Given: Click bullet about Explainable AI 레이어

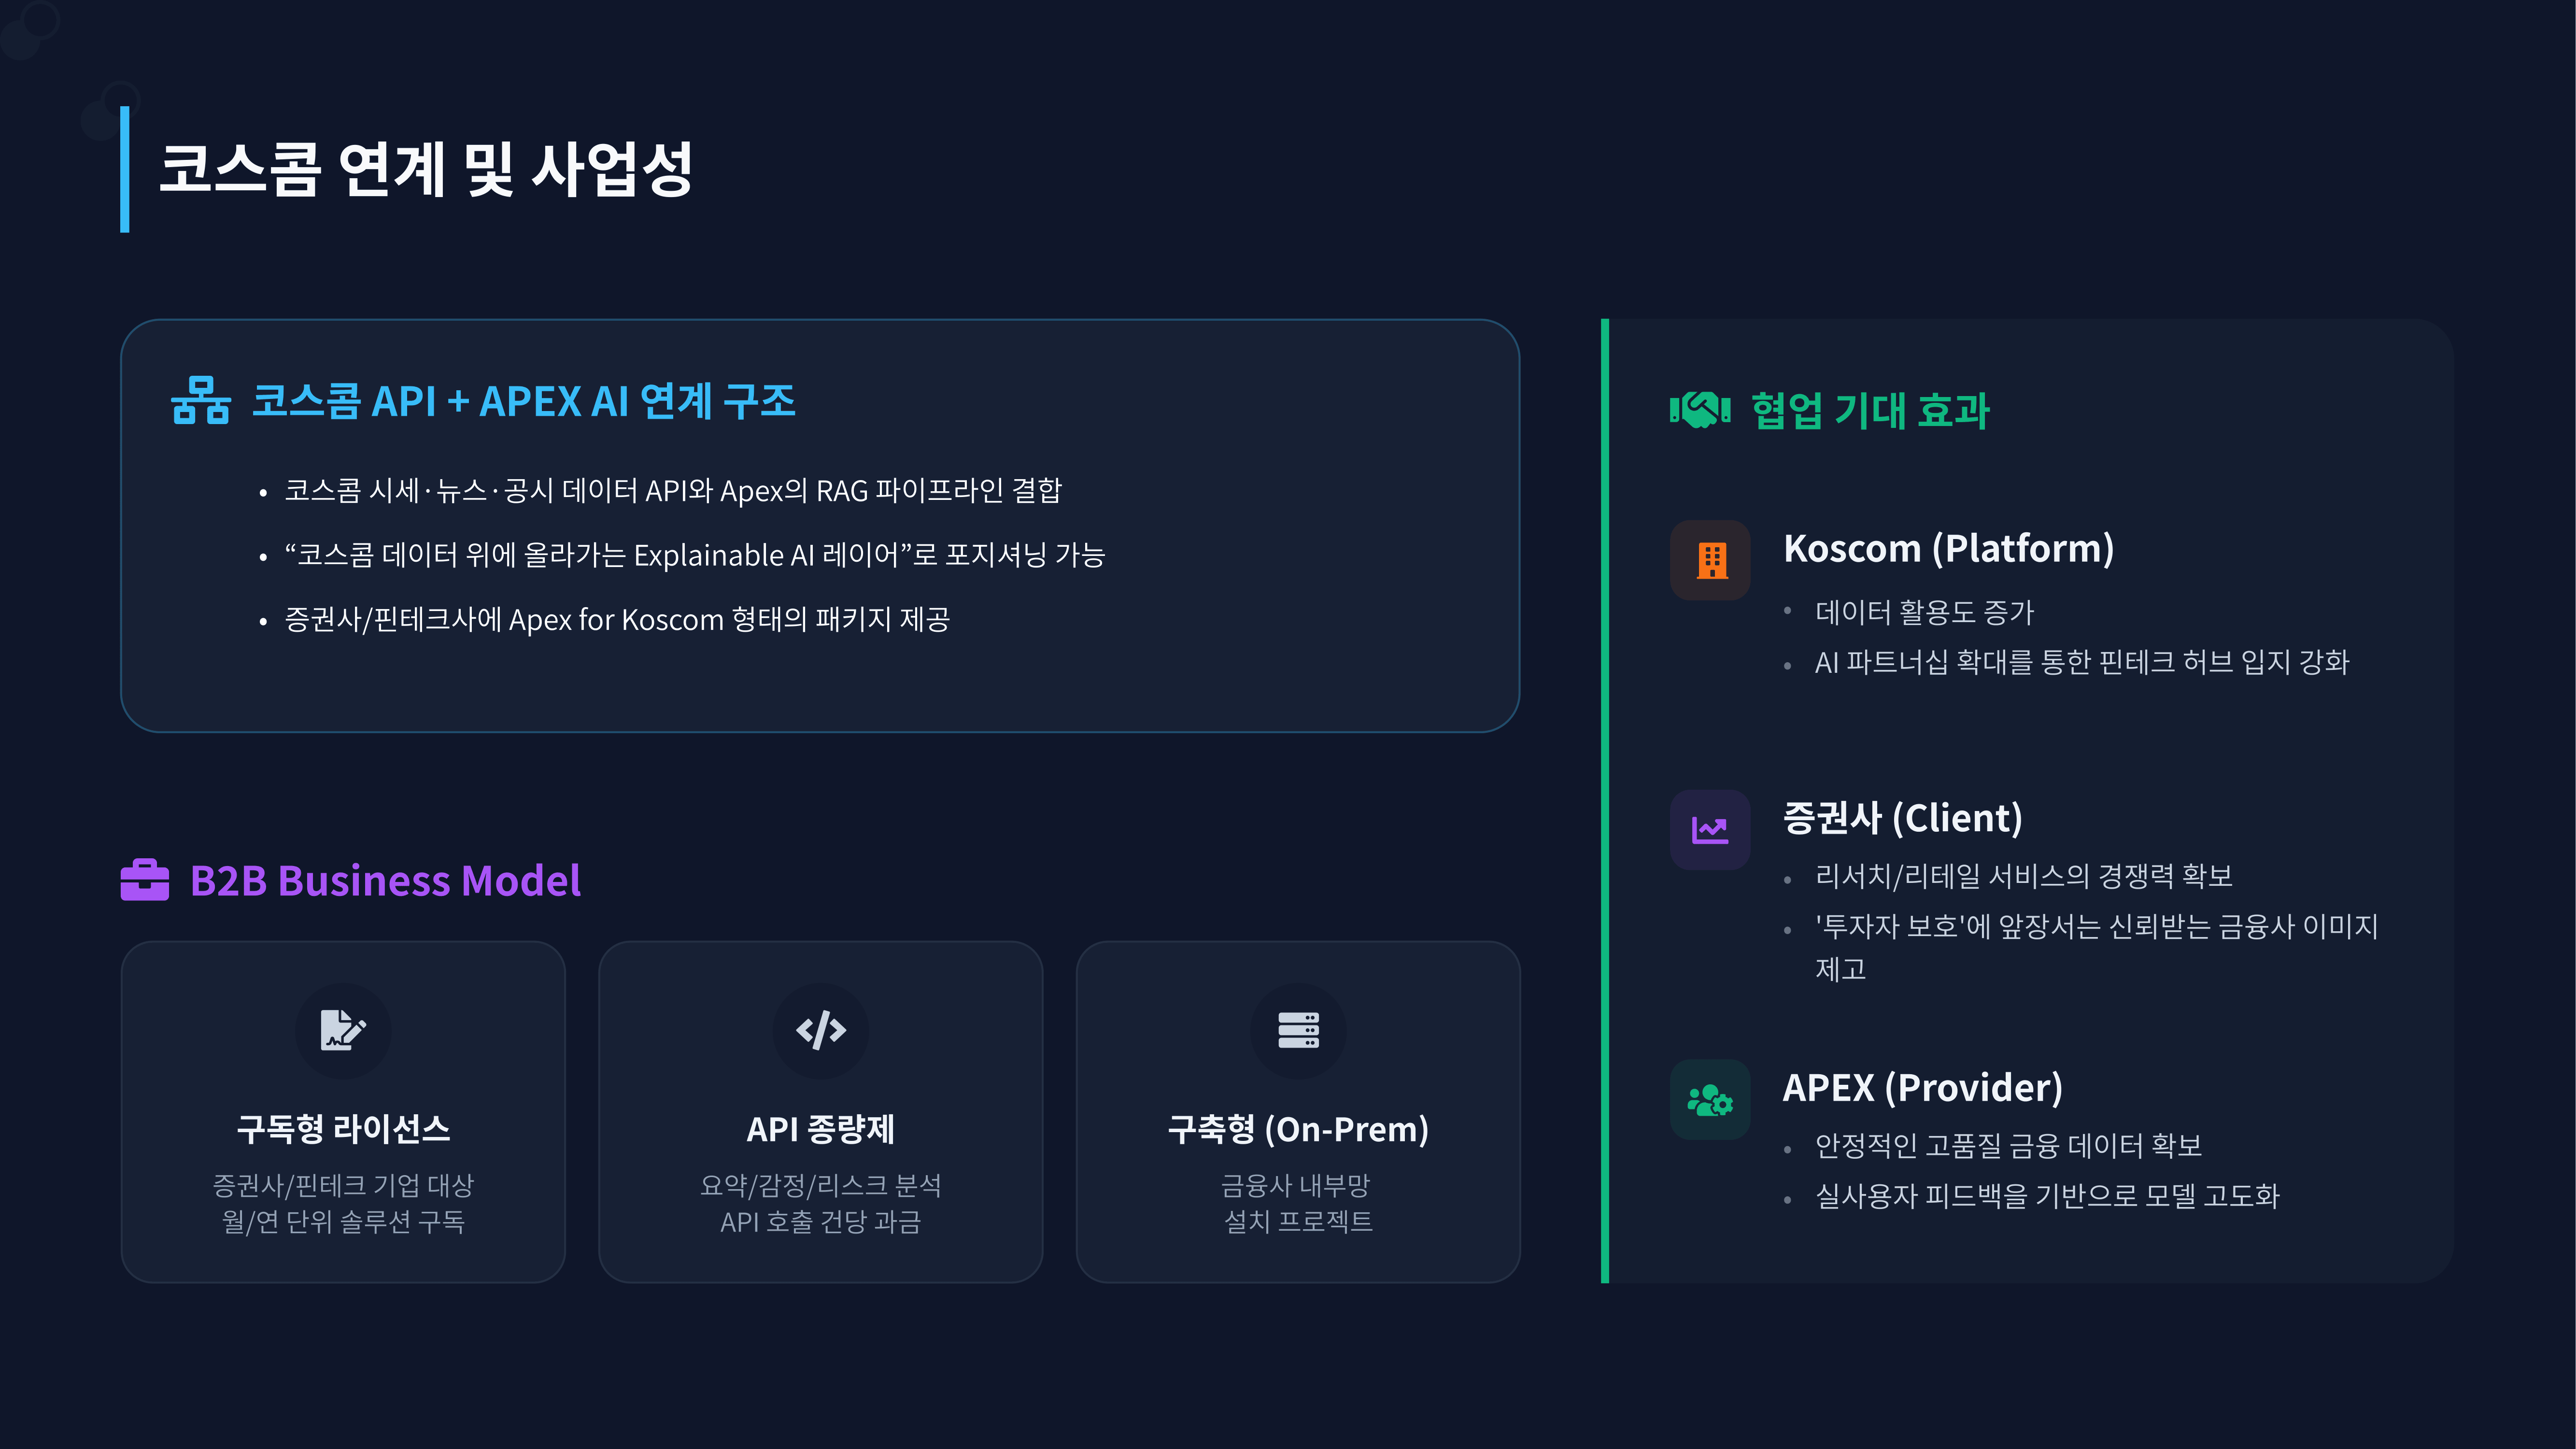Looking at the screenshot, I should pos(694,555).
